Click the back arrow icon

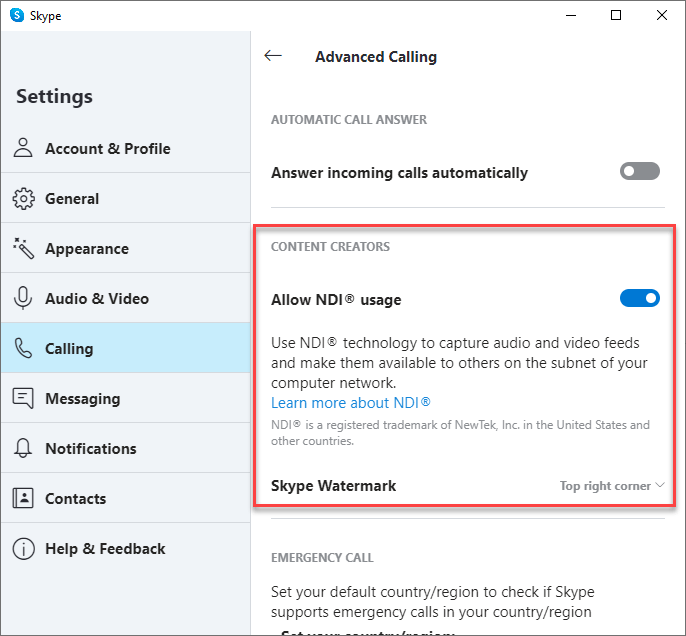point(272,57)
